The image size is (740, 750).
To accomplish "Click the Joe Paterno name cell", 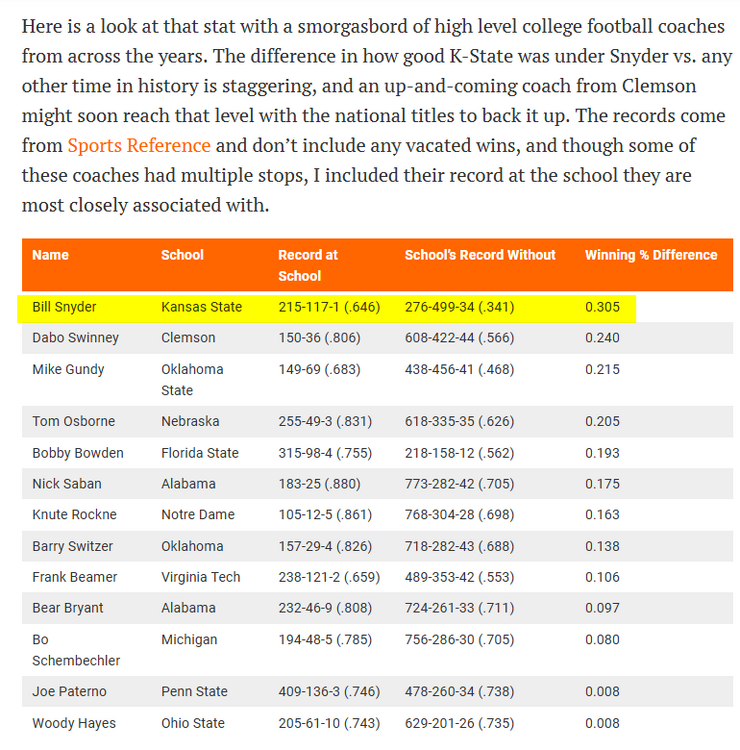I will pyautogui.click(x=69, y=692).
